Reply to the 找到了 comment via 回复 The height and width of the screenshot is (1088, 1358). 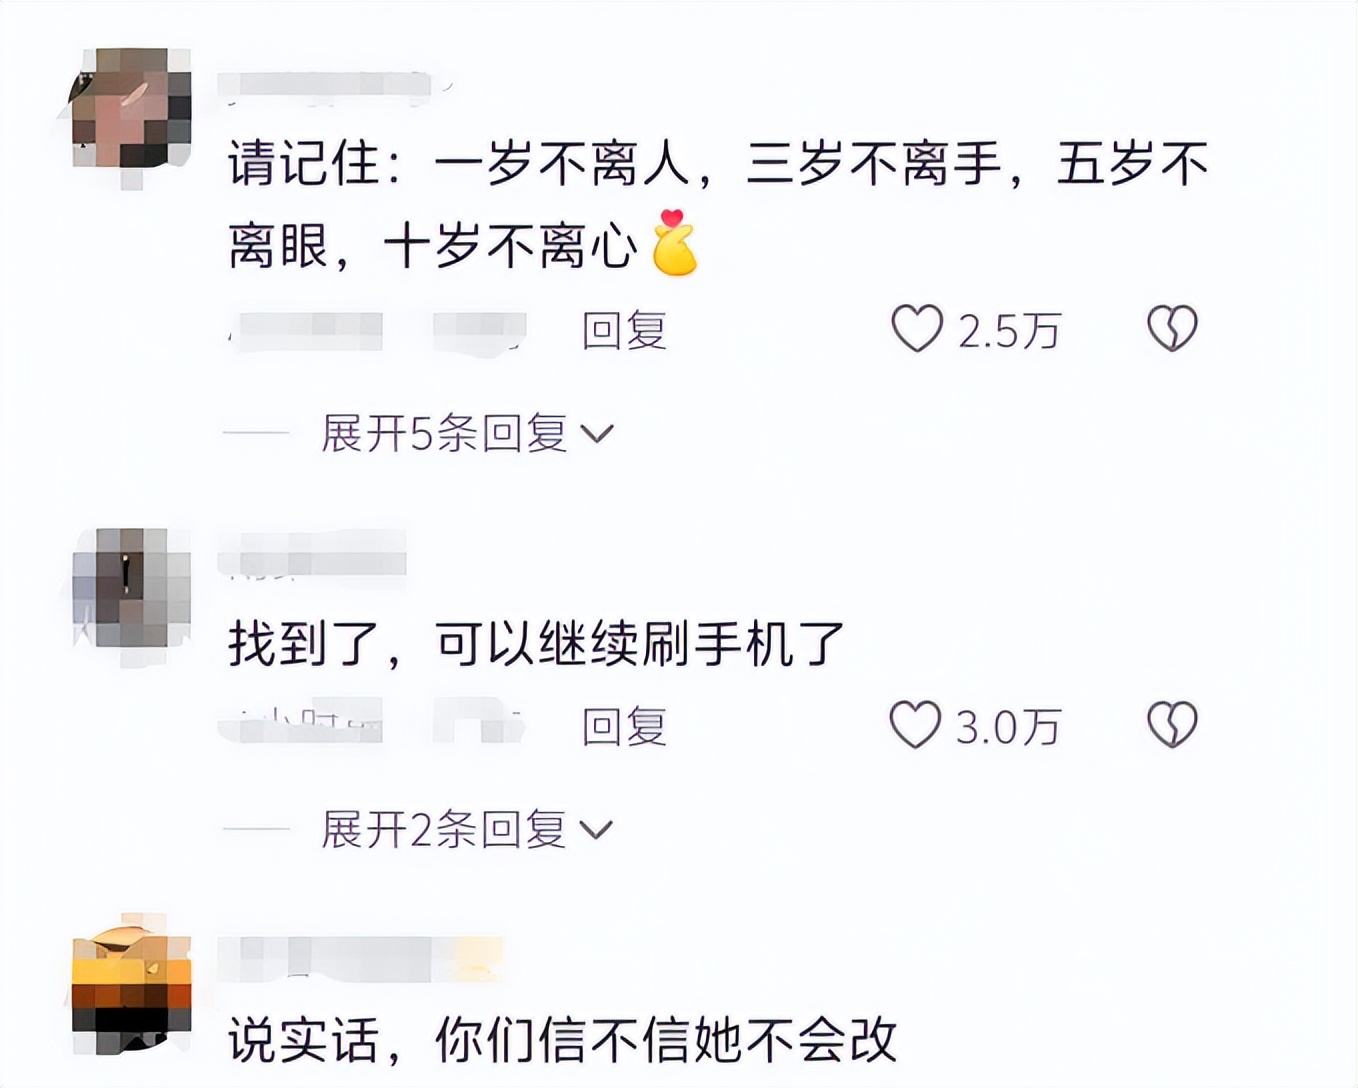624,726
